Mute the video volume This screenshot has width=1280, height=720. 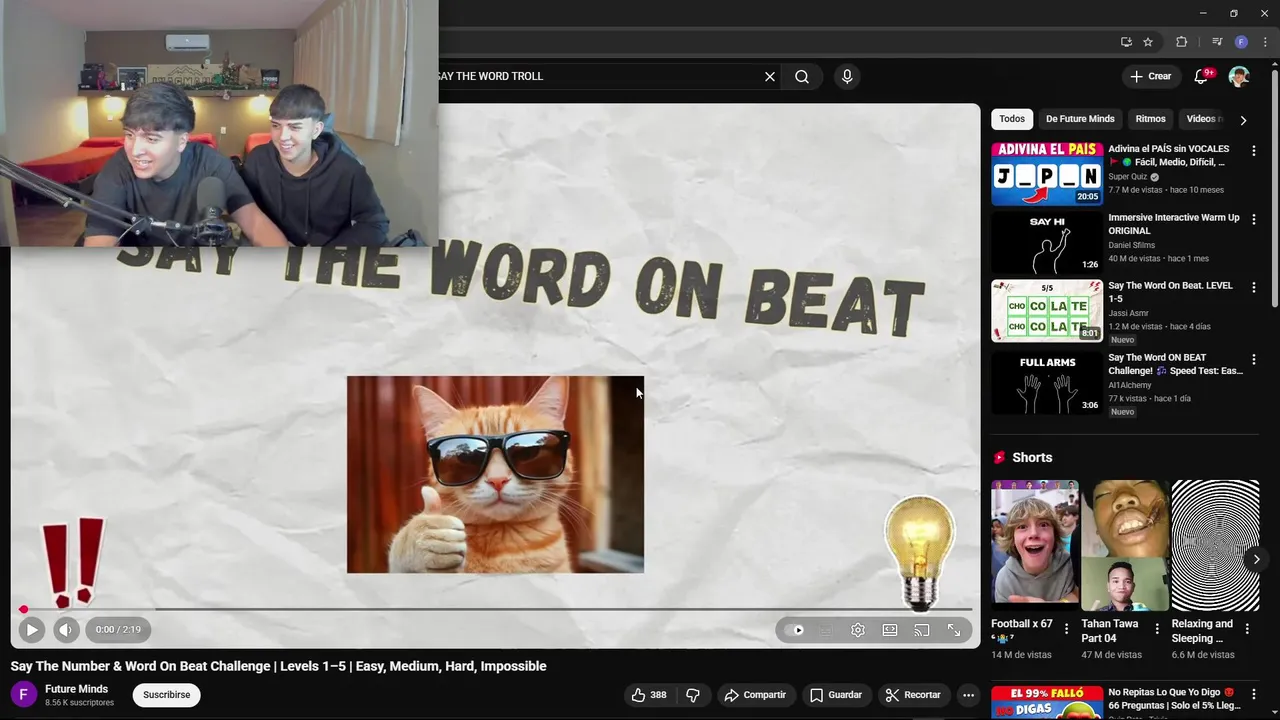coord(66,630)
